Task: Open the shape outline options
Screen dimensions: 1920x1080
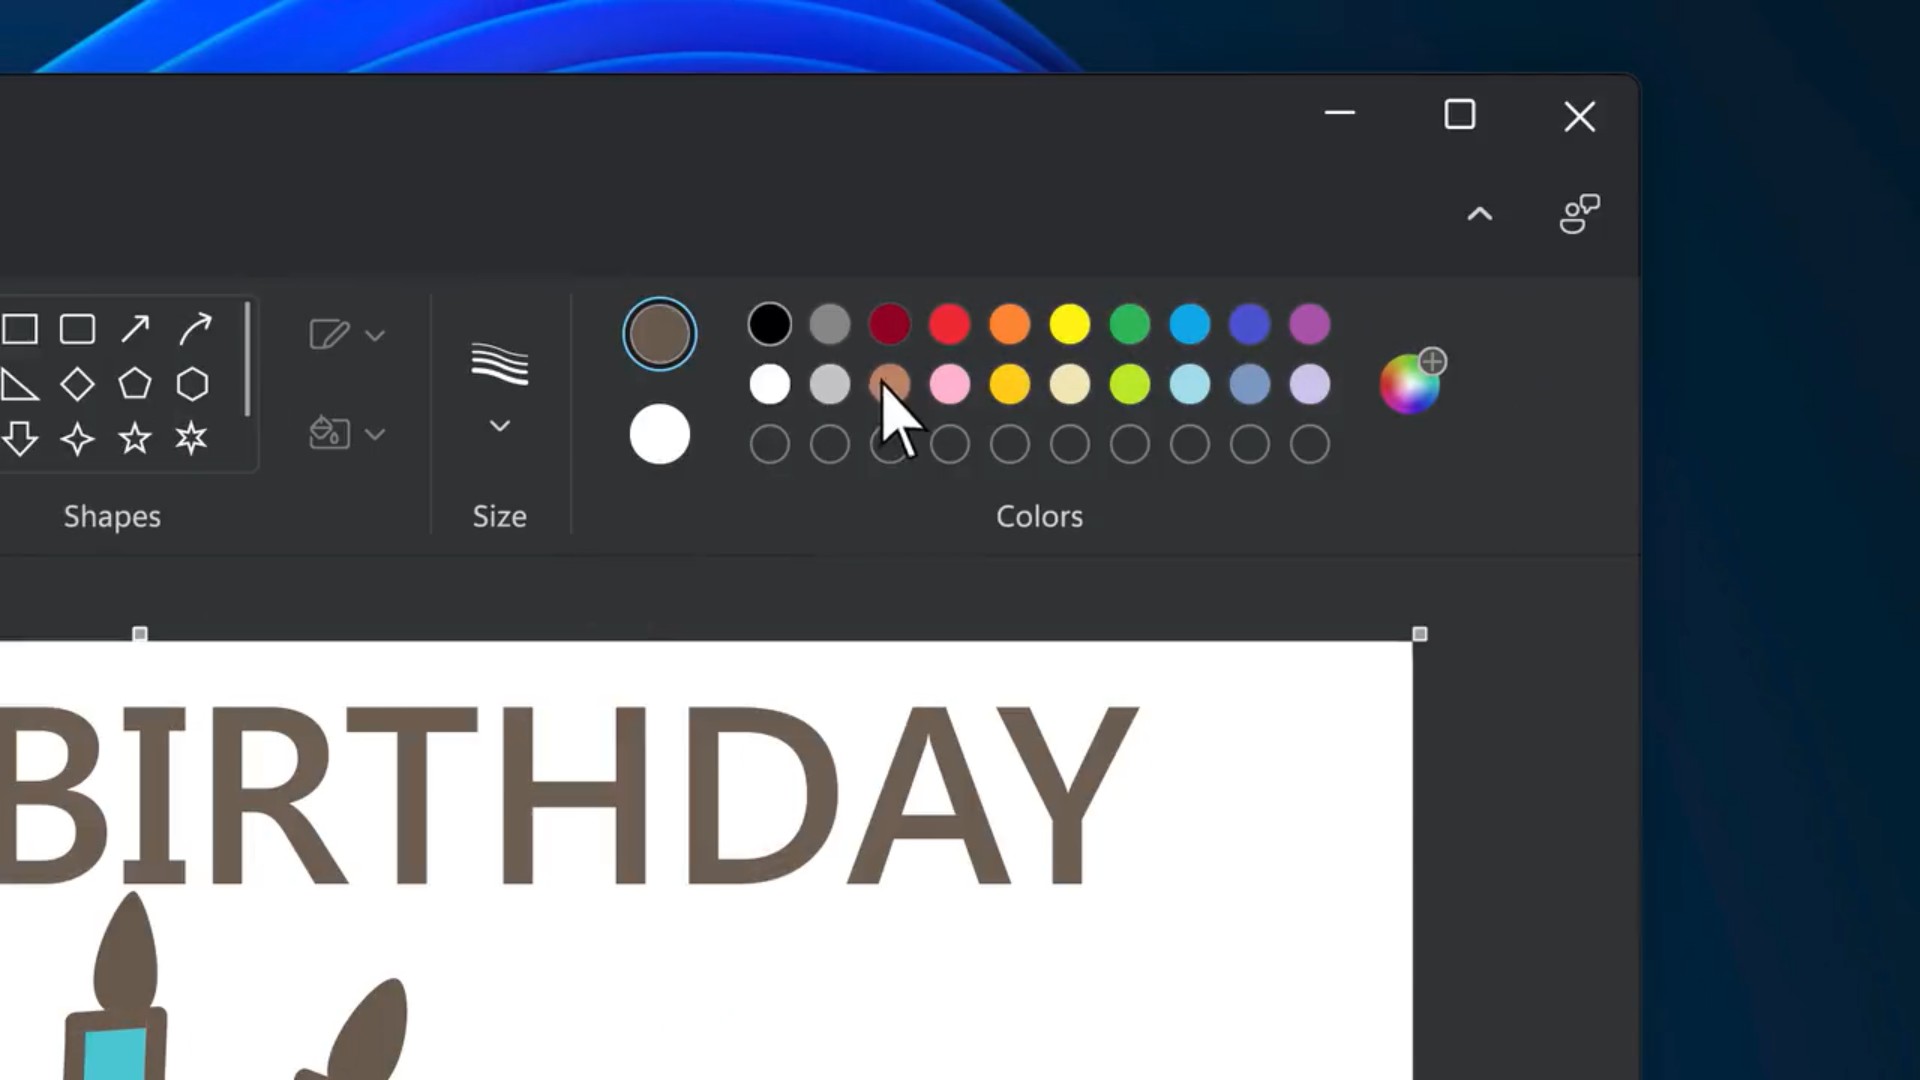Action: pos(347,334)
